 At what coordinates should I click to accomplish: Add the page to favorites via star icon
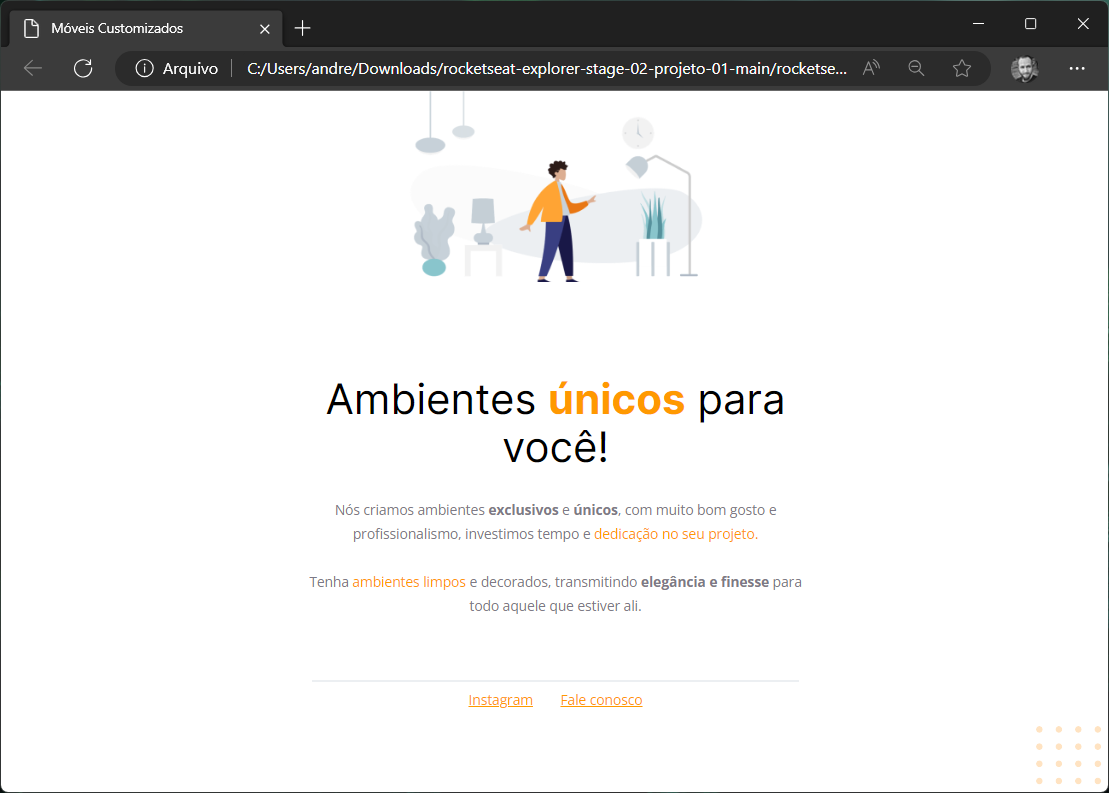click(x=962, y=68)
